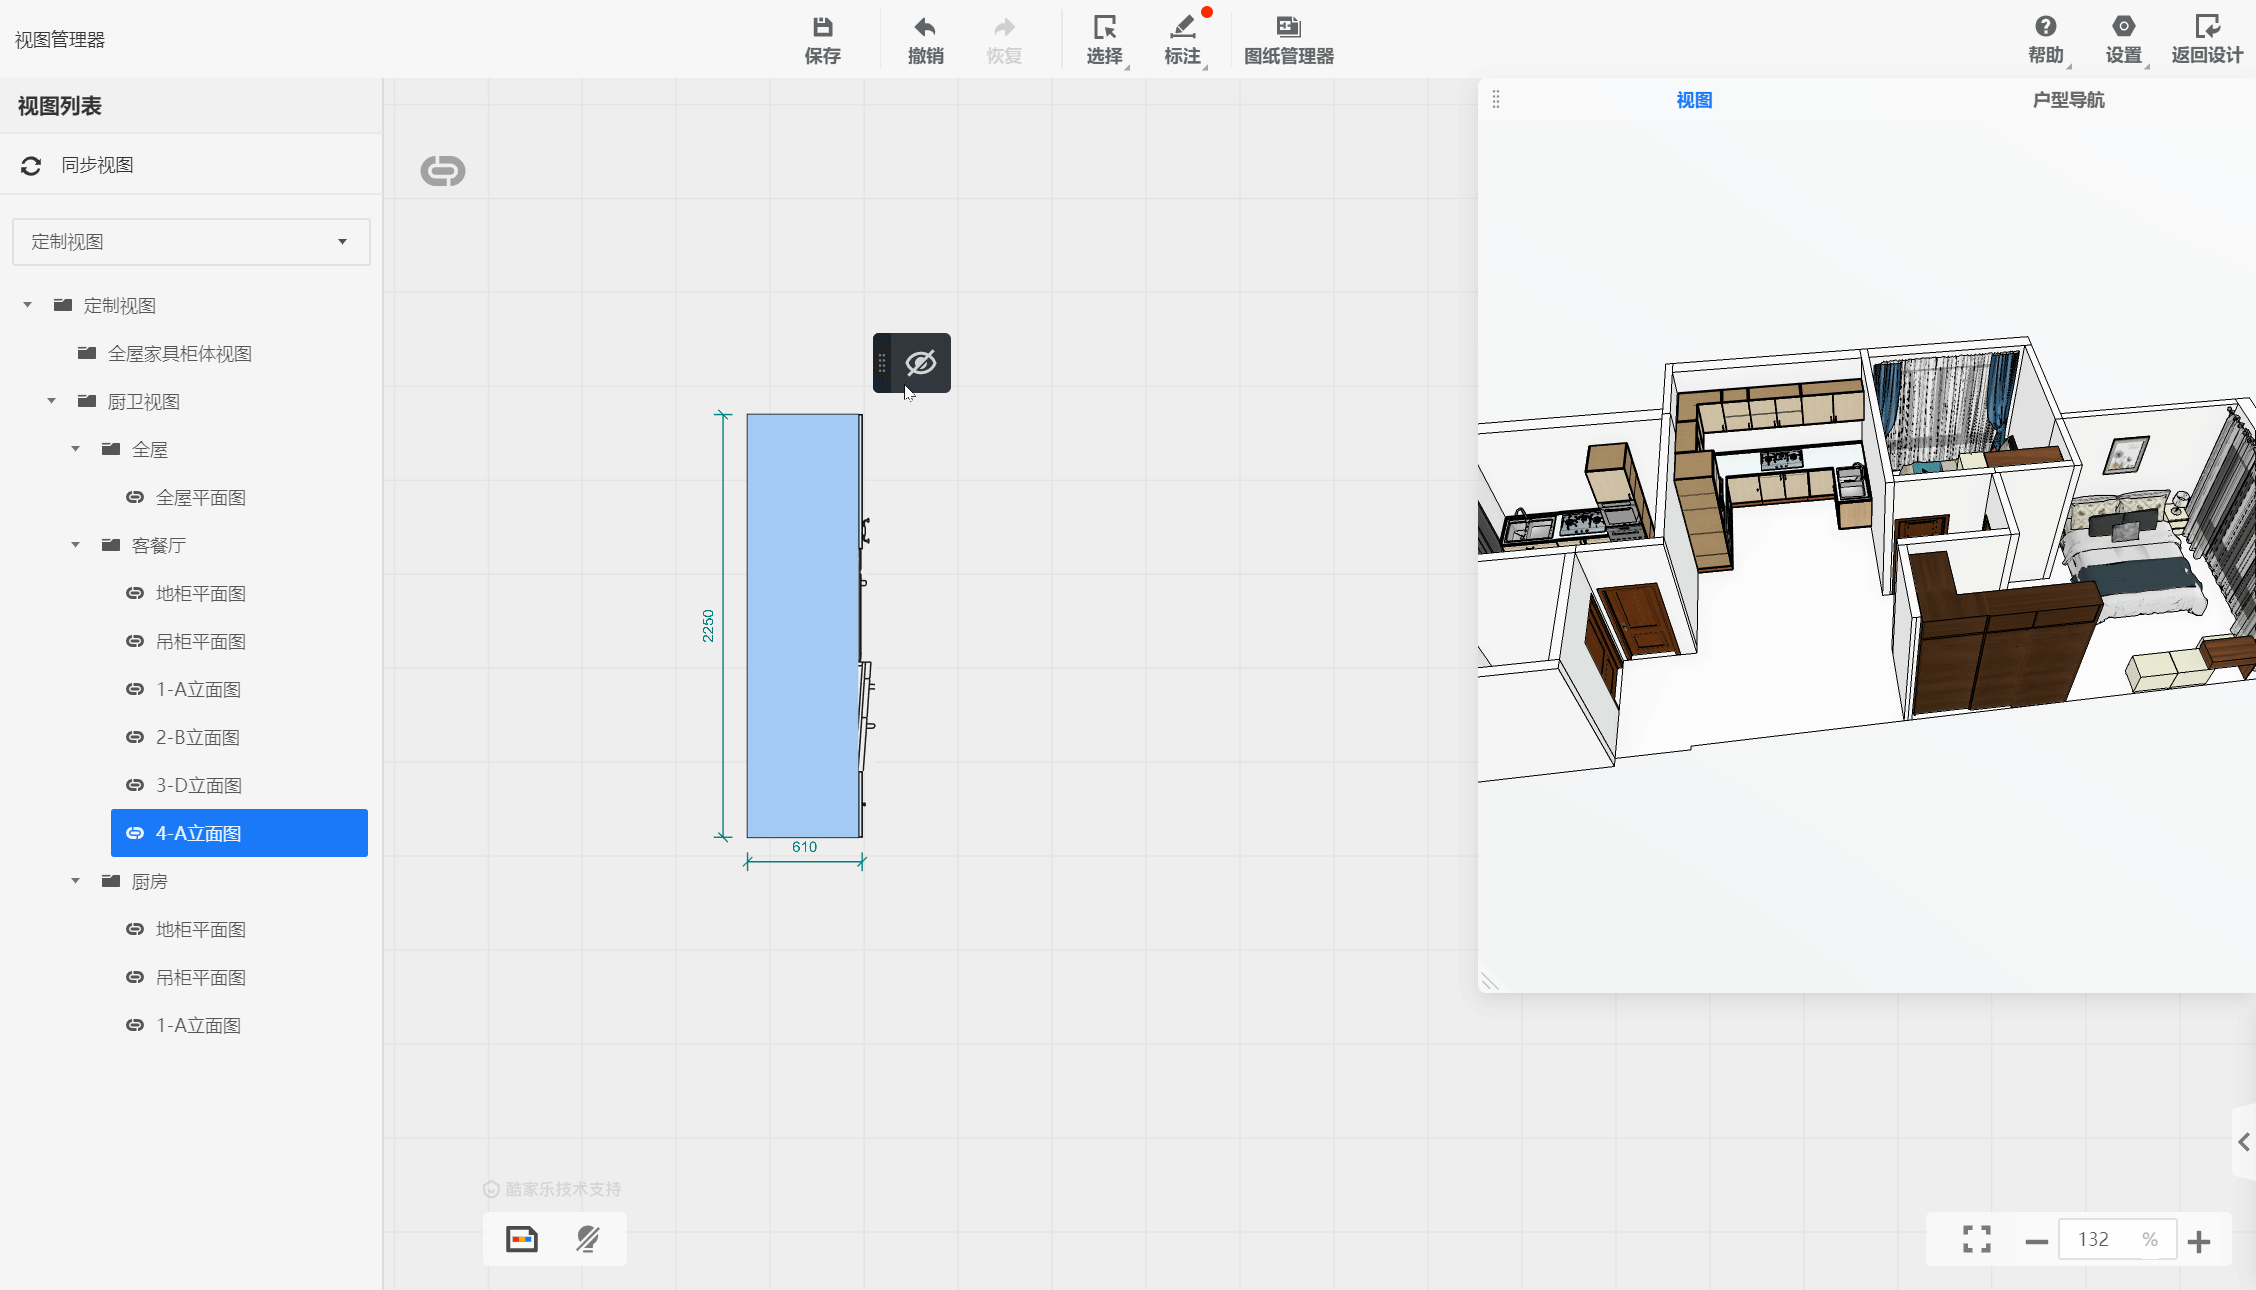Viewport: 2256px width, 1290px height.
Task: Switch to the 视图 tab
Action: pyautogui.click(x=1694, y=100)
